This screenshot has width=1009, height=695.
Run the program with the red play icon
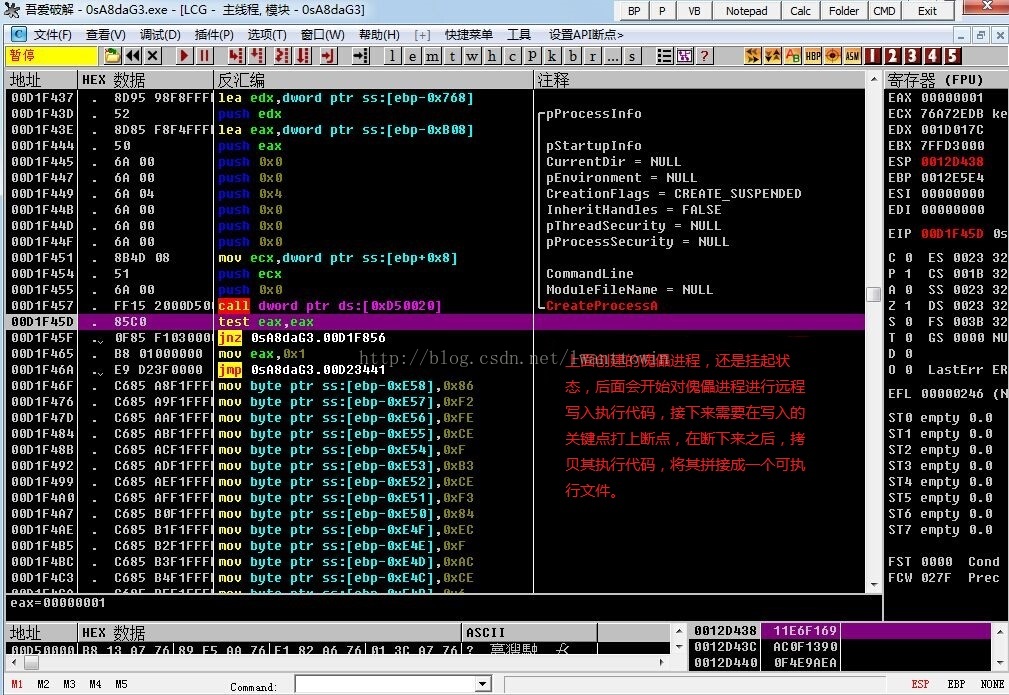coord(185,56)
